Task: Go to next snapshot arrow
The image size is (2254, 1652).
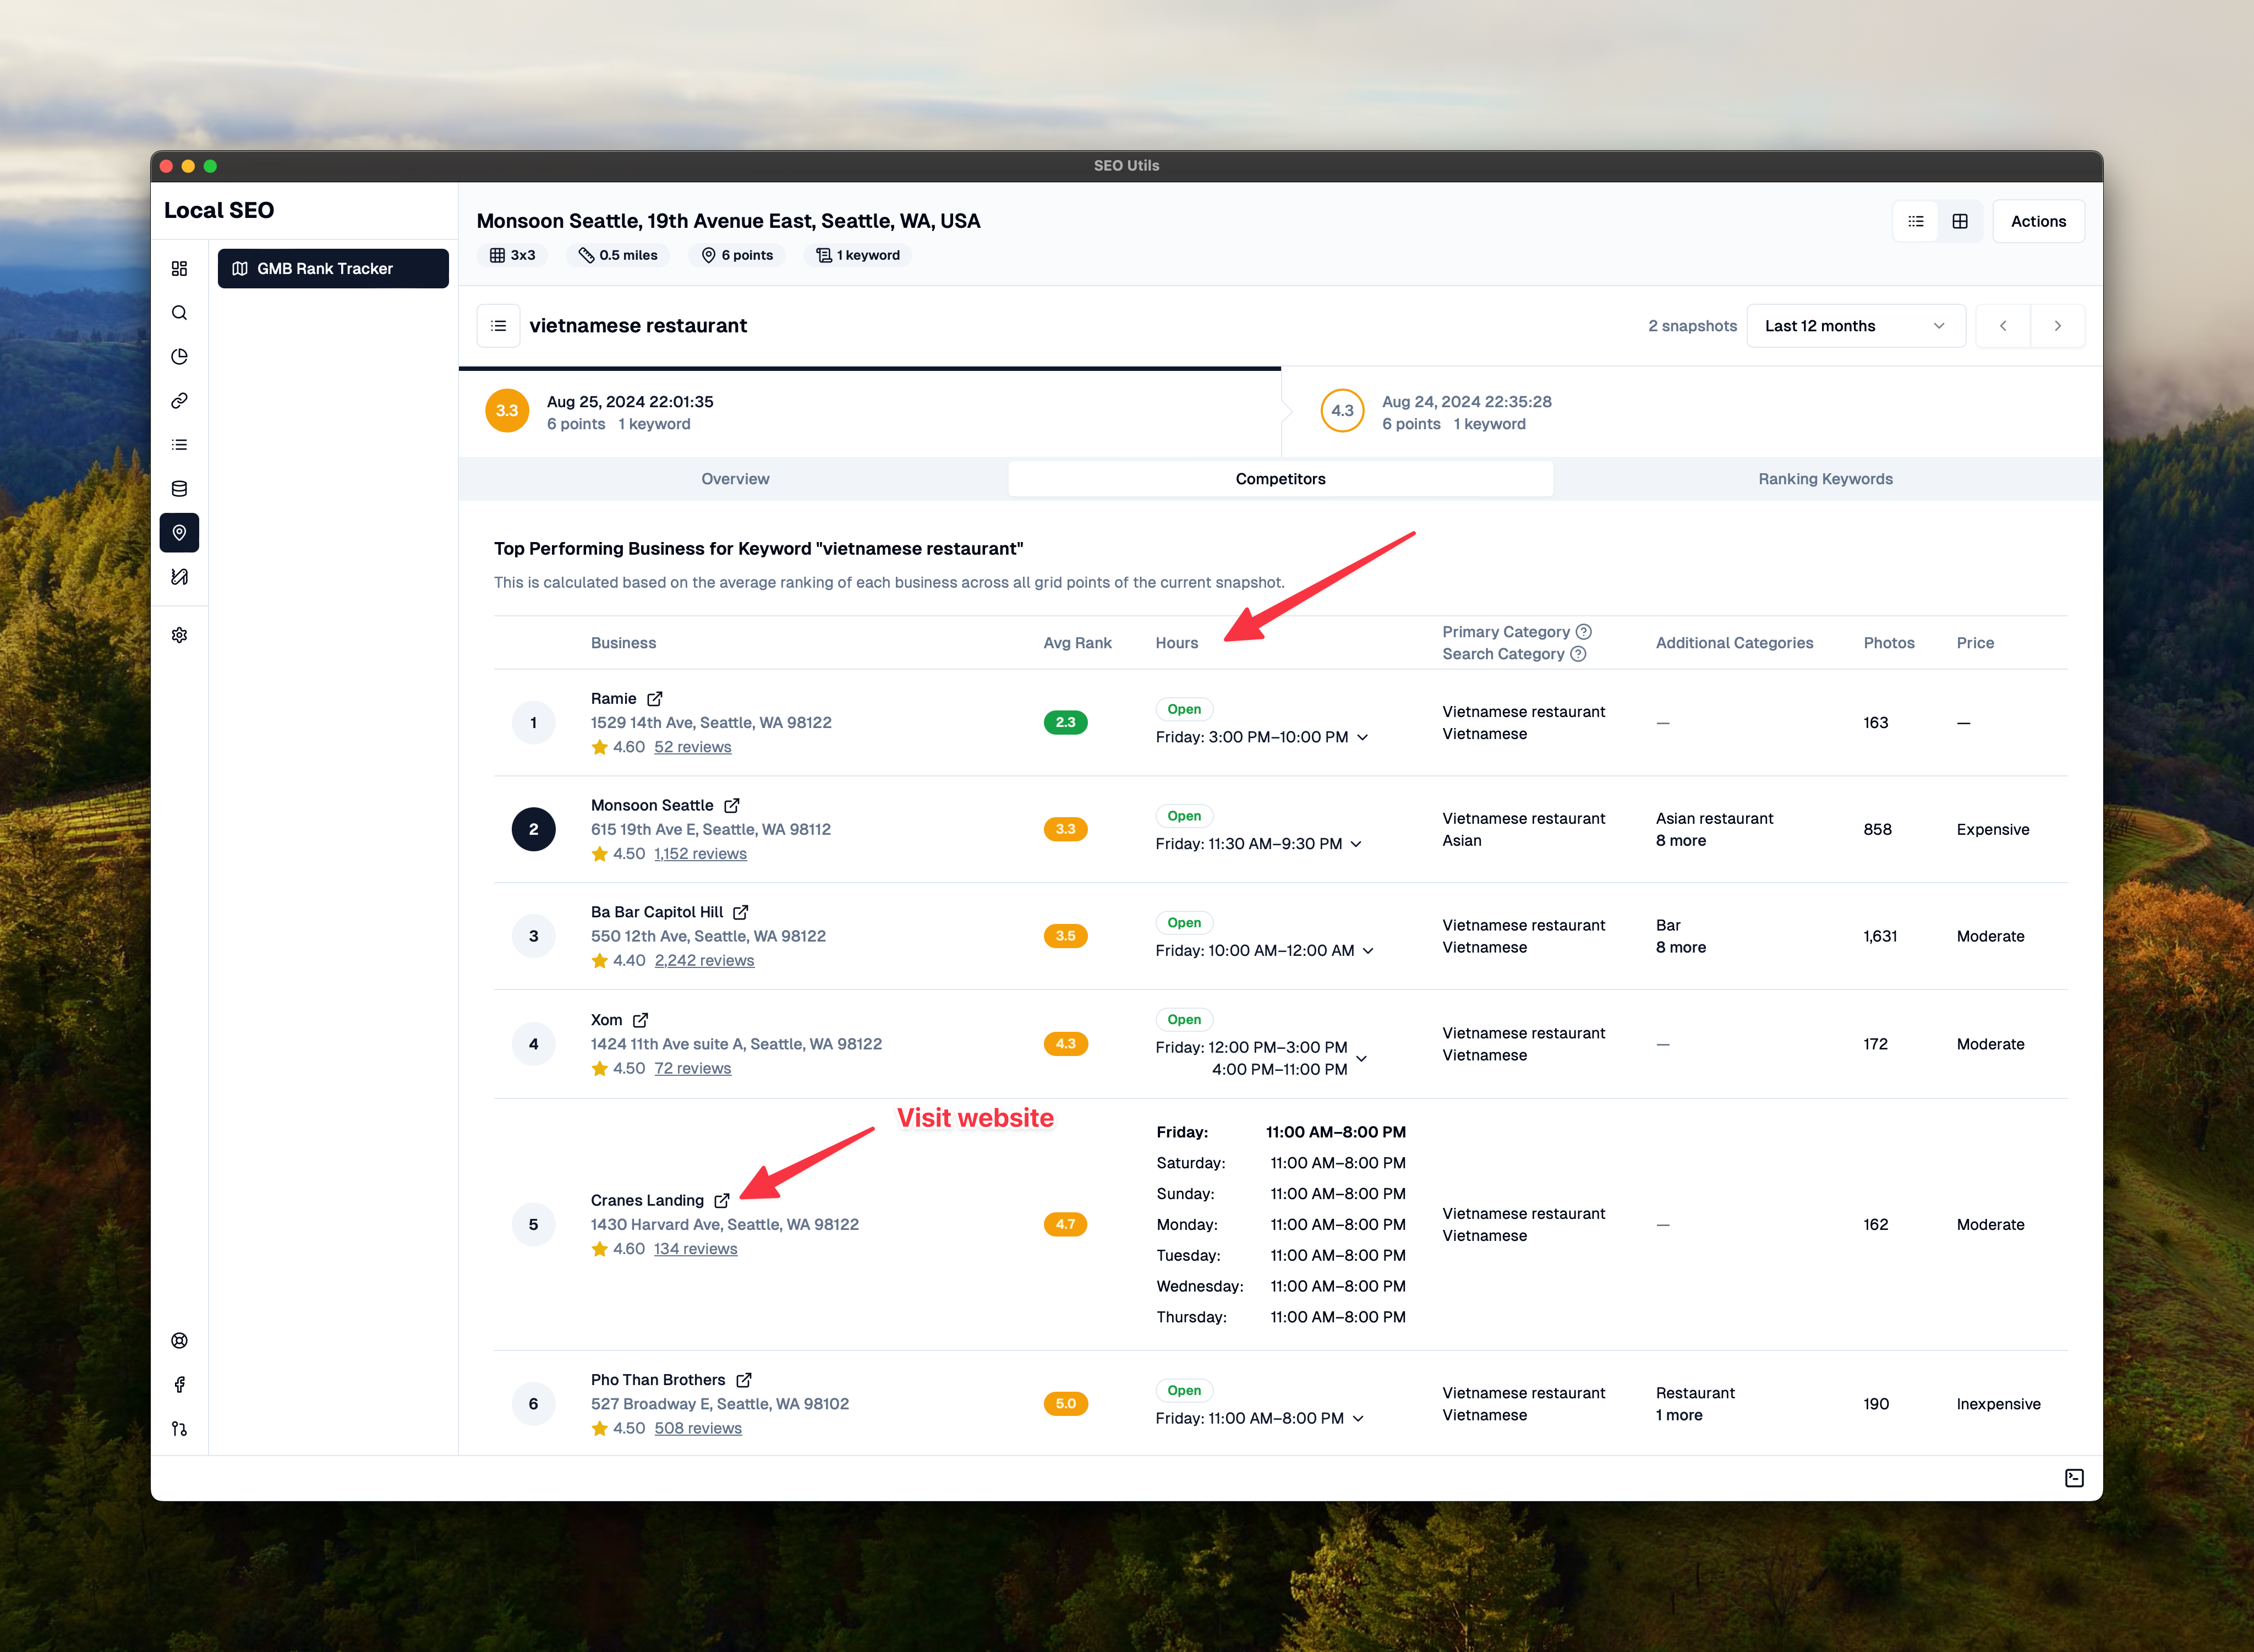Action: [2057, 326]
